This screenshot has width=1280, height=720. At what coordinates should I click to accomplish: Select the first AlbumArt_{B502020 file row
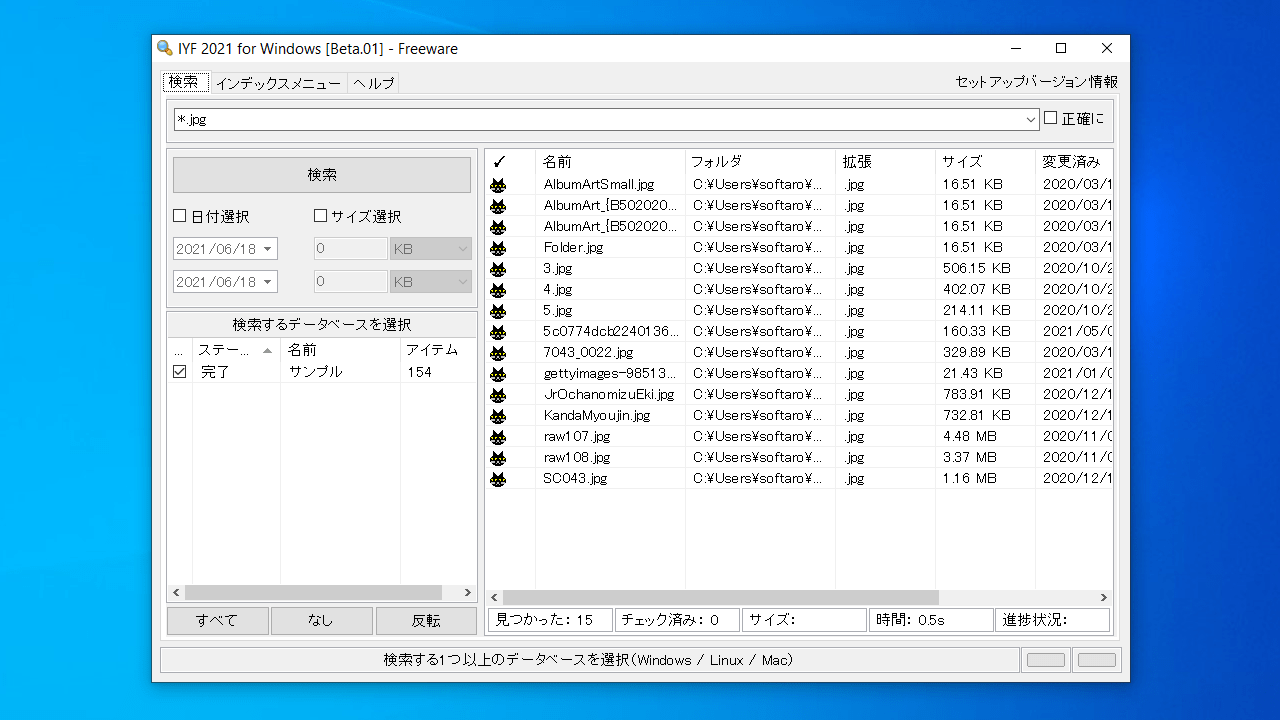click(799, 205)
